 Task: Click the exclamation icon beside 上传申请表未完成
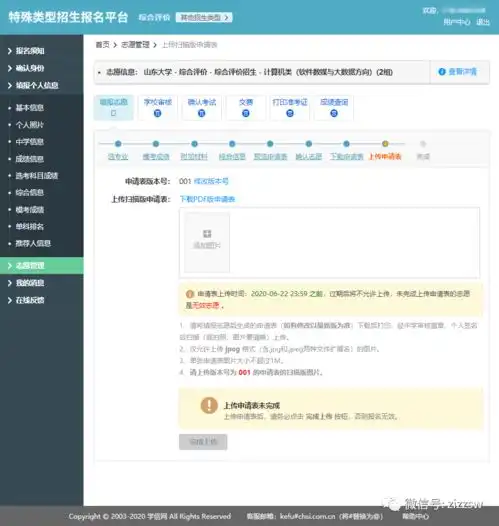coord(209,405)
